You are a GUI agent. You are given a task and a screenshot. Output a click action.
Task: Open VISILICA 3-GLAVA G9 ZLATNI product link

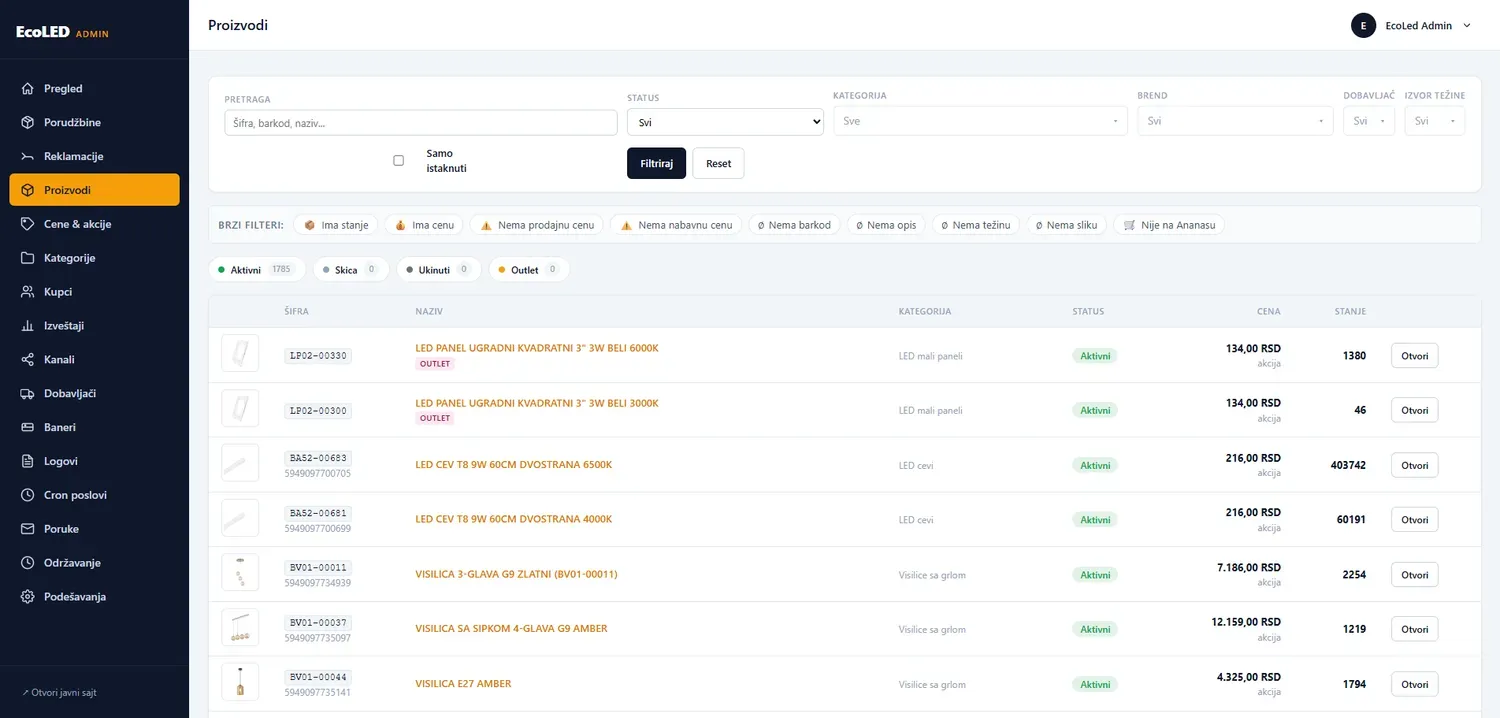click(x=516, y=574)
